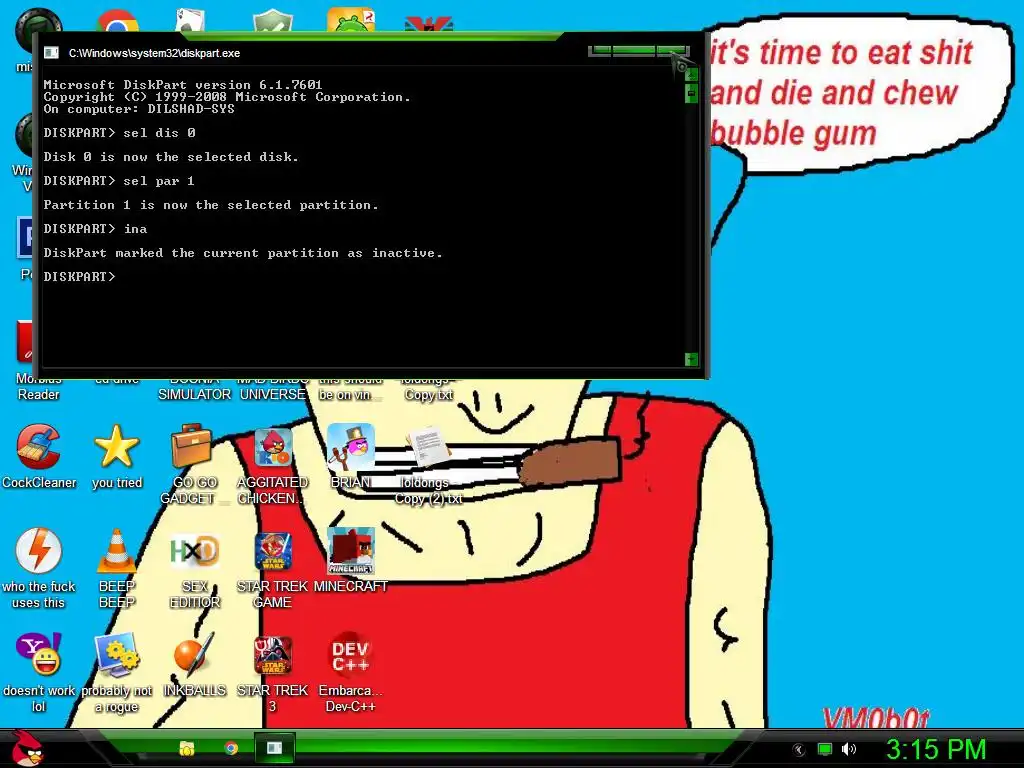Select the diskpart taskbar button
Viewport: 1024px width, 768px height.
pyautogui.click(x=274, y=748)
